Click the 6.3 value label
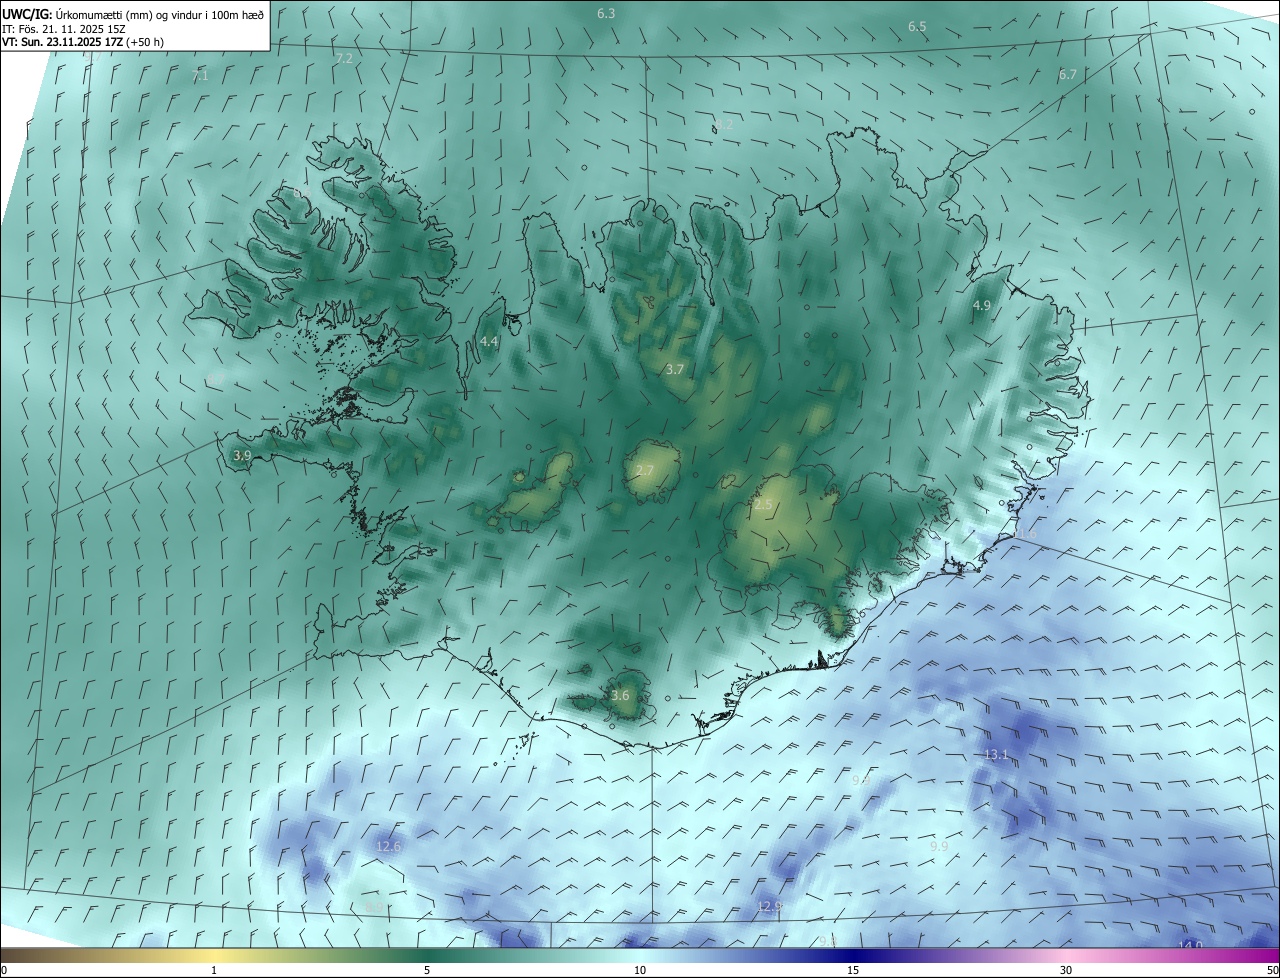Image resolution: width=1280 pixels, height=978 pixels. coord(606,13)
